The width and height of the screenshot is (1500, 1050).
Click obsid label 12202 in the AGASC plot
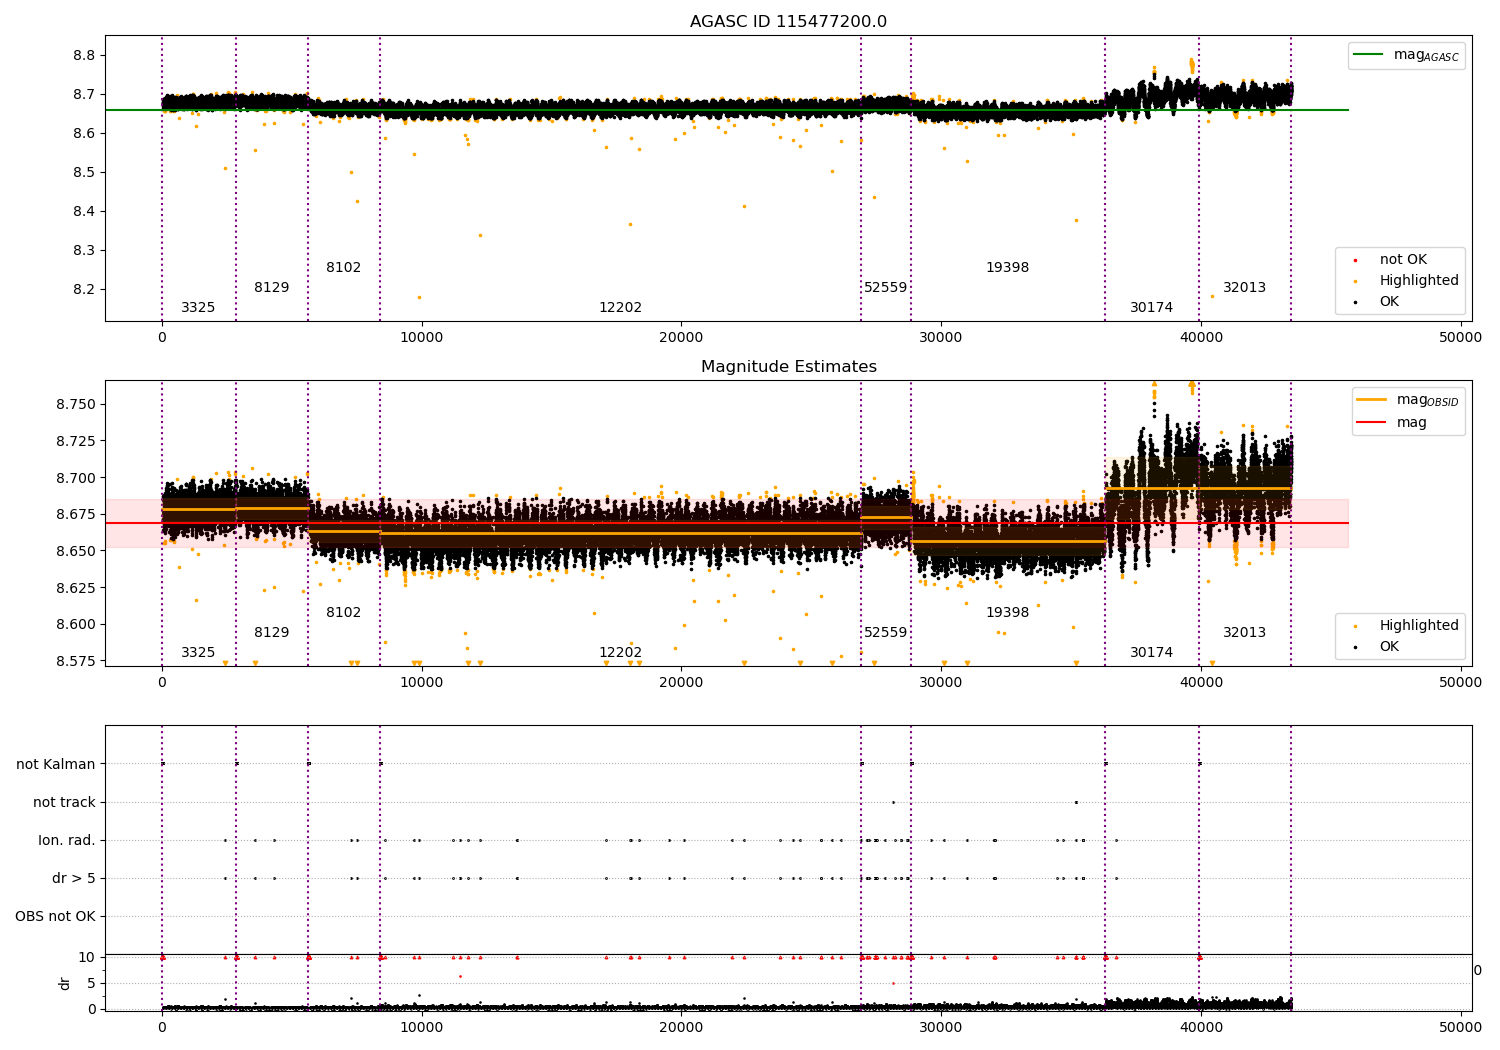pos(620,308)
